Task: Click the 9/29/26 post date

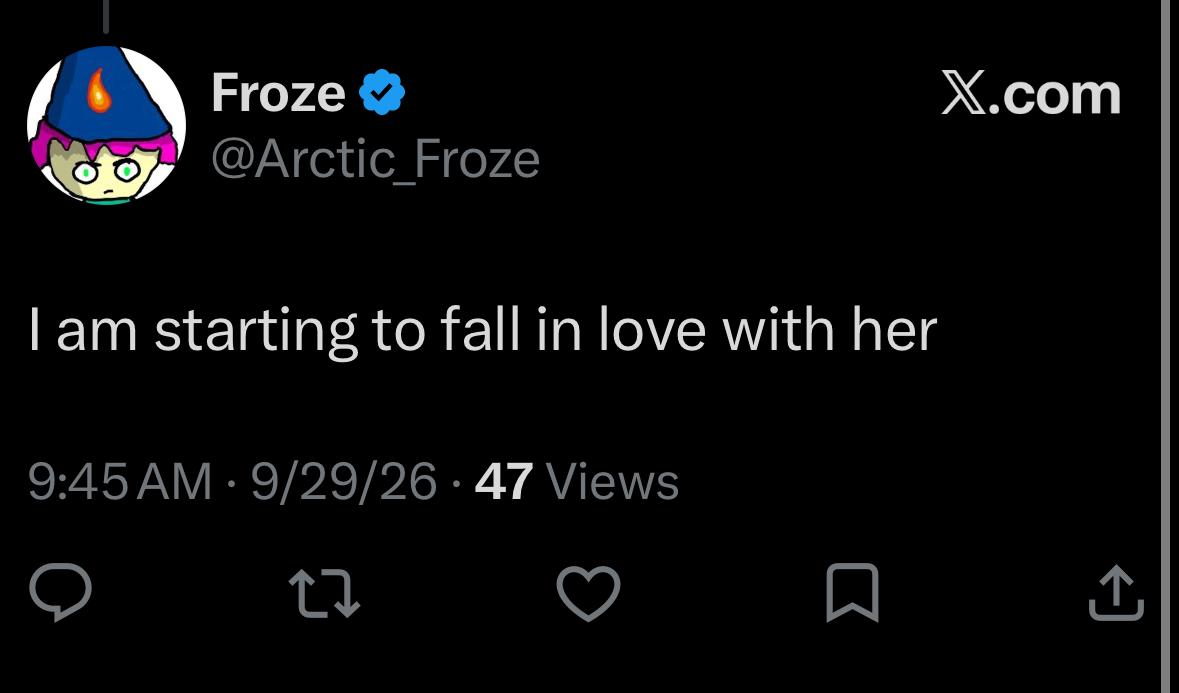Action: (x=344, y=481)
